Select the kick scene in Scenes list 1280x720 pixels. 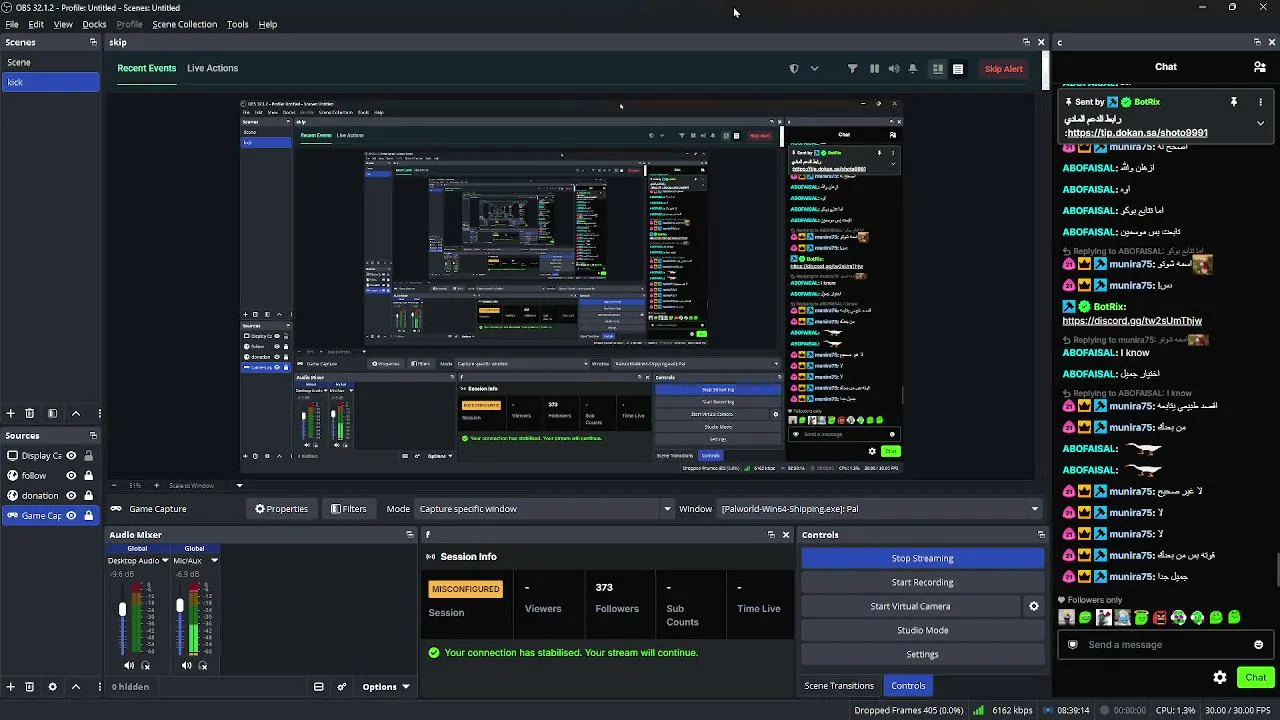[x=50, y=82]
